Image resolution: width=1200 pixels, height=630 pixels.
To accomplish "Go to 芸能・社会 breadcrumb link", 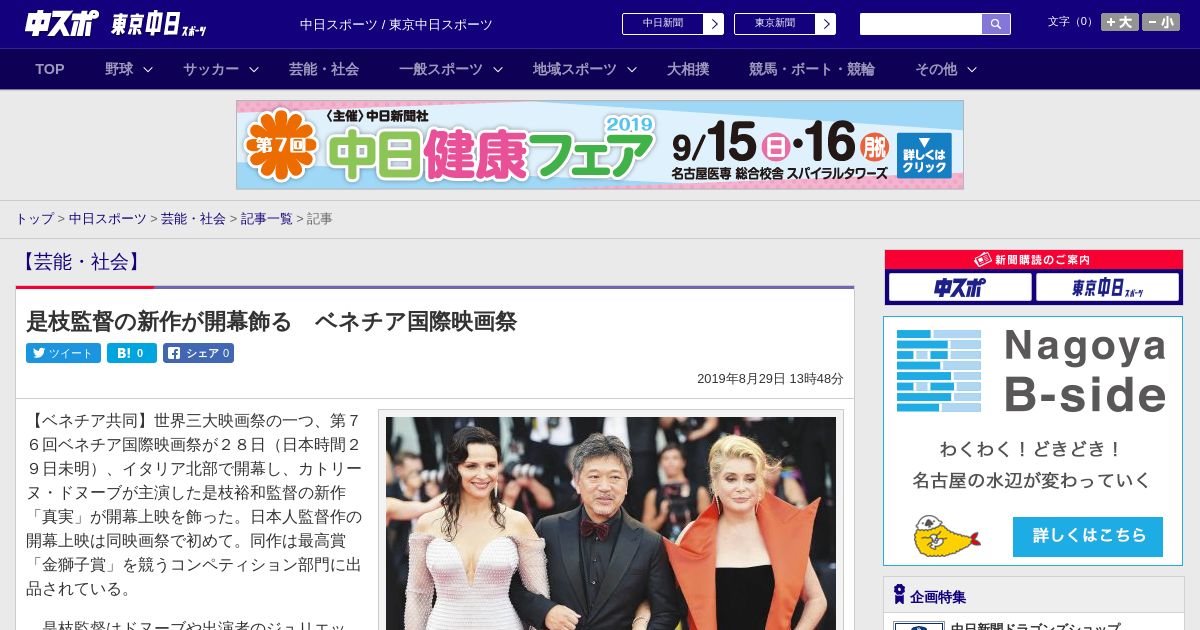I will click(193, 218).
